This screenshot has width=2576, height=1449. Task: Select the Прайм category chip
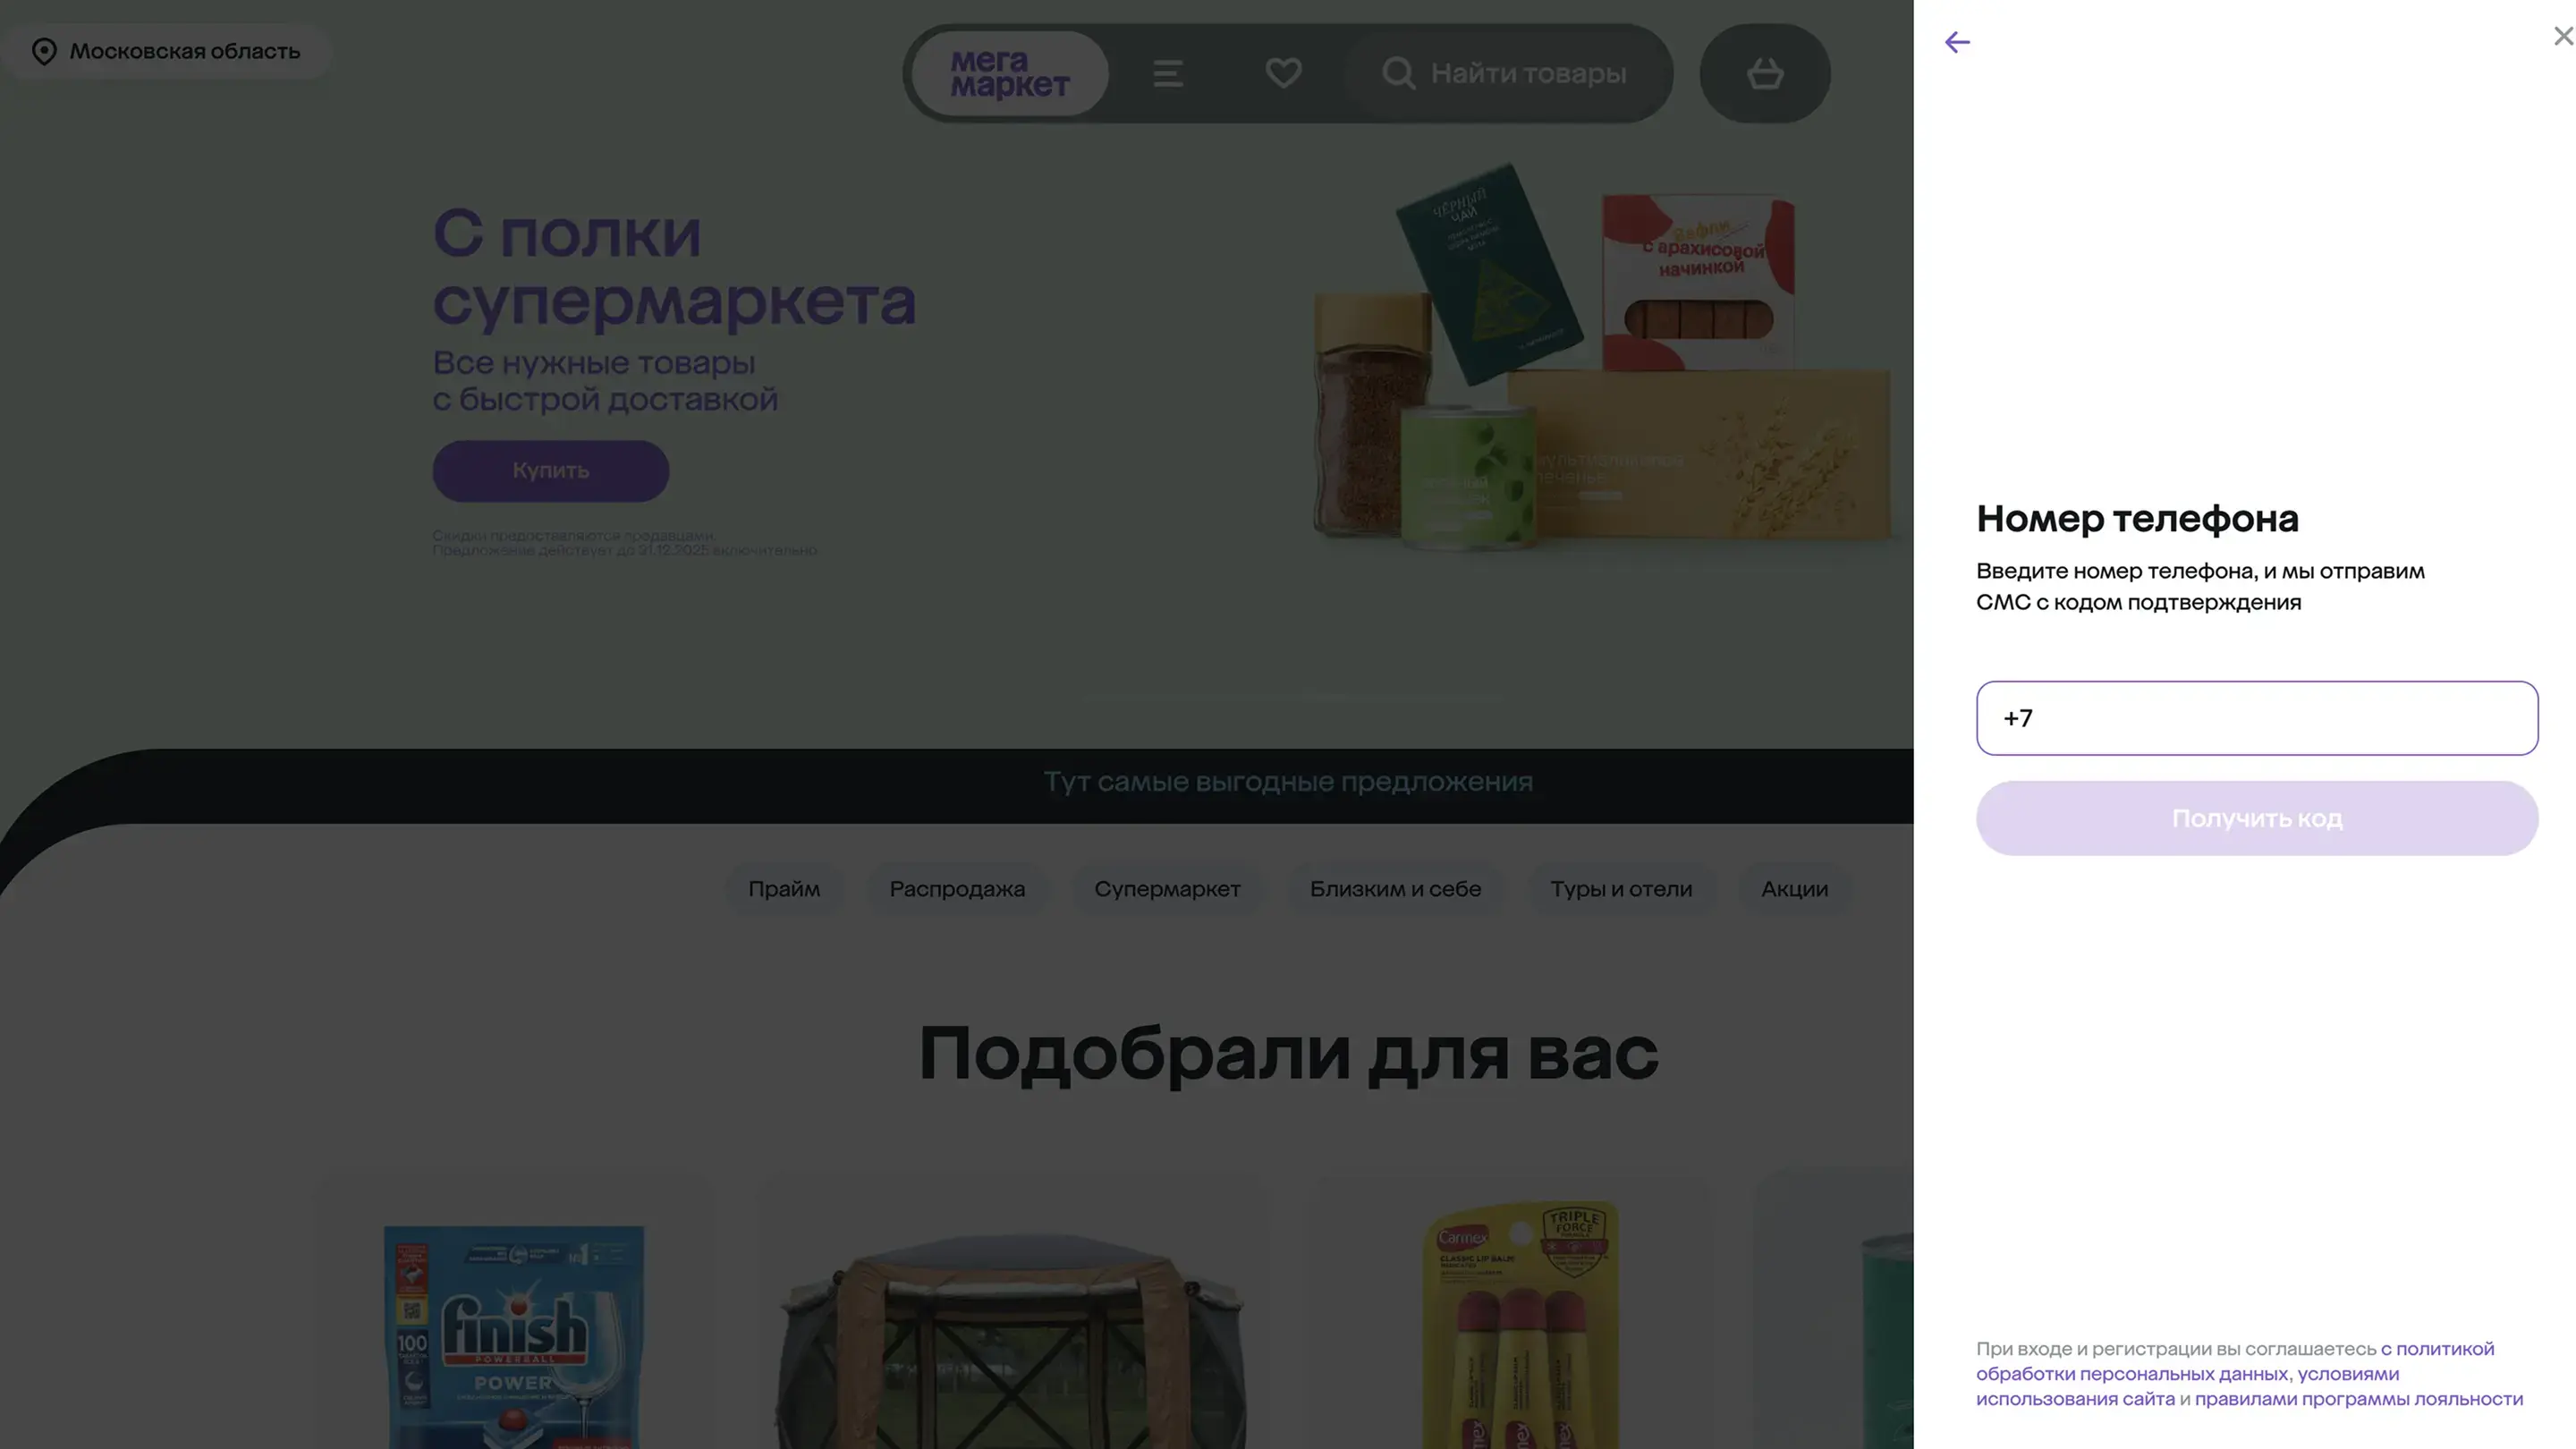pos(784,889)
